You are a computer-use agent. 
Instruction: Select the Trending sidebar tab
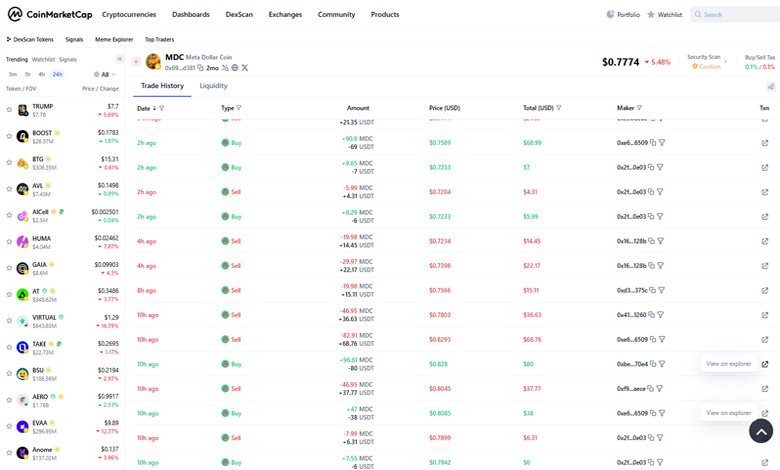17,59
